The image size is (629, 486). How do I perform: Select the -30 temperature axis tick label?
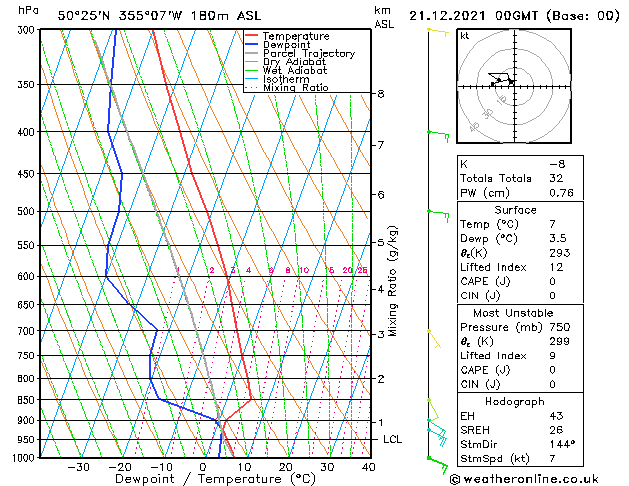78,467
